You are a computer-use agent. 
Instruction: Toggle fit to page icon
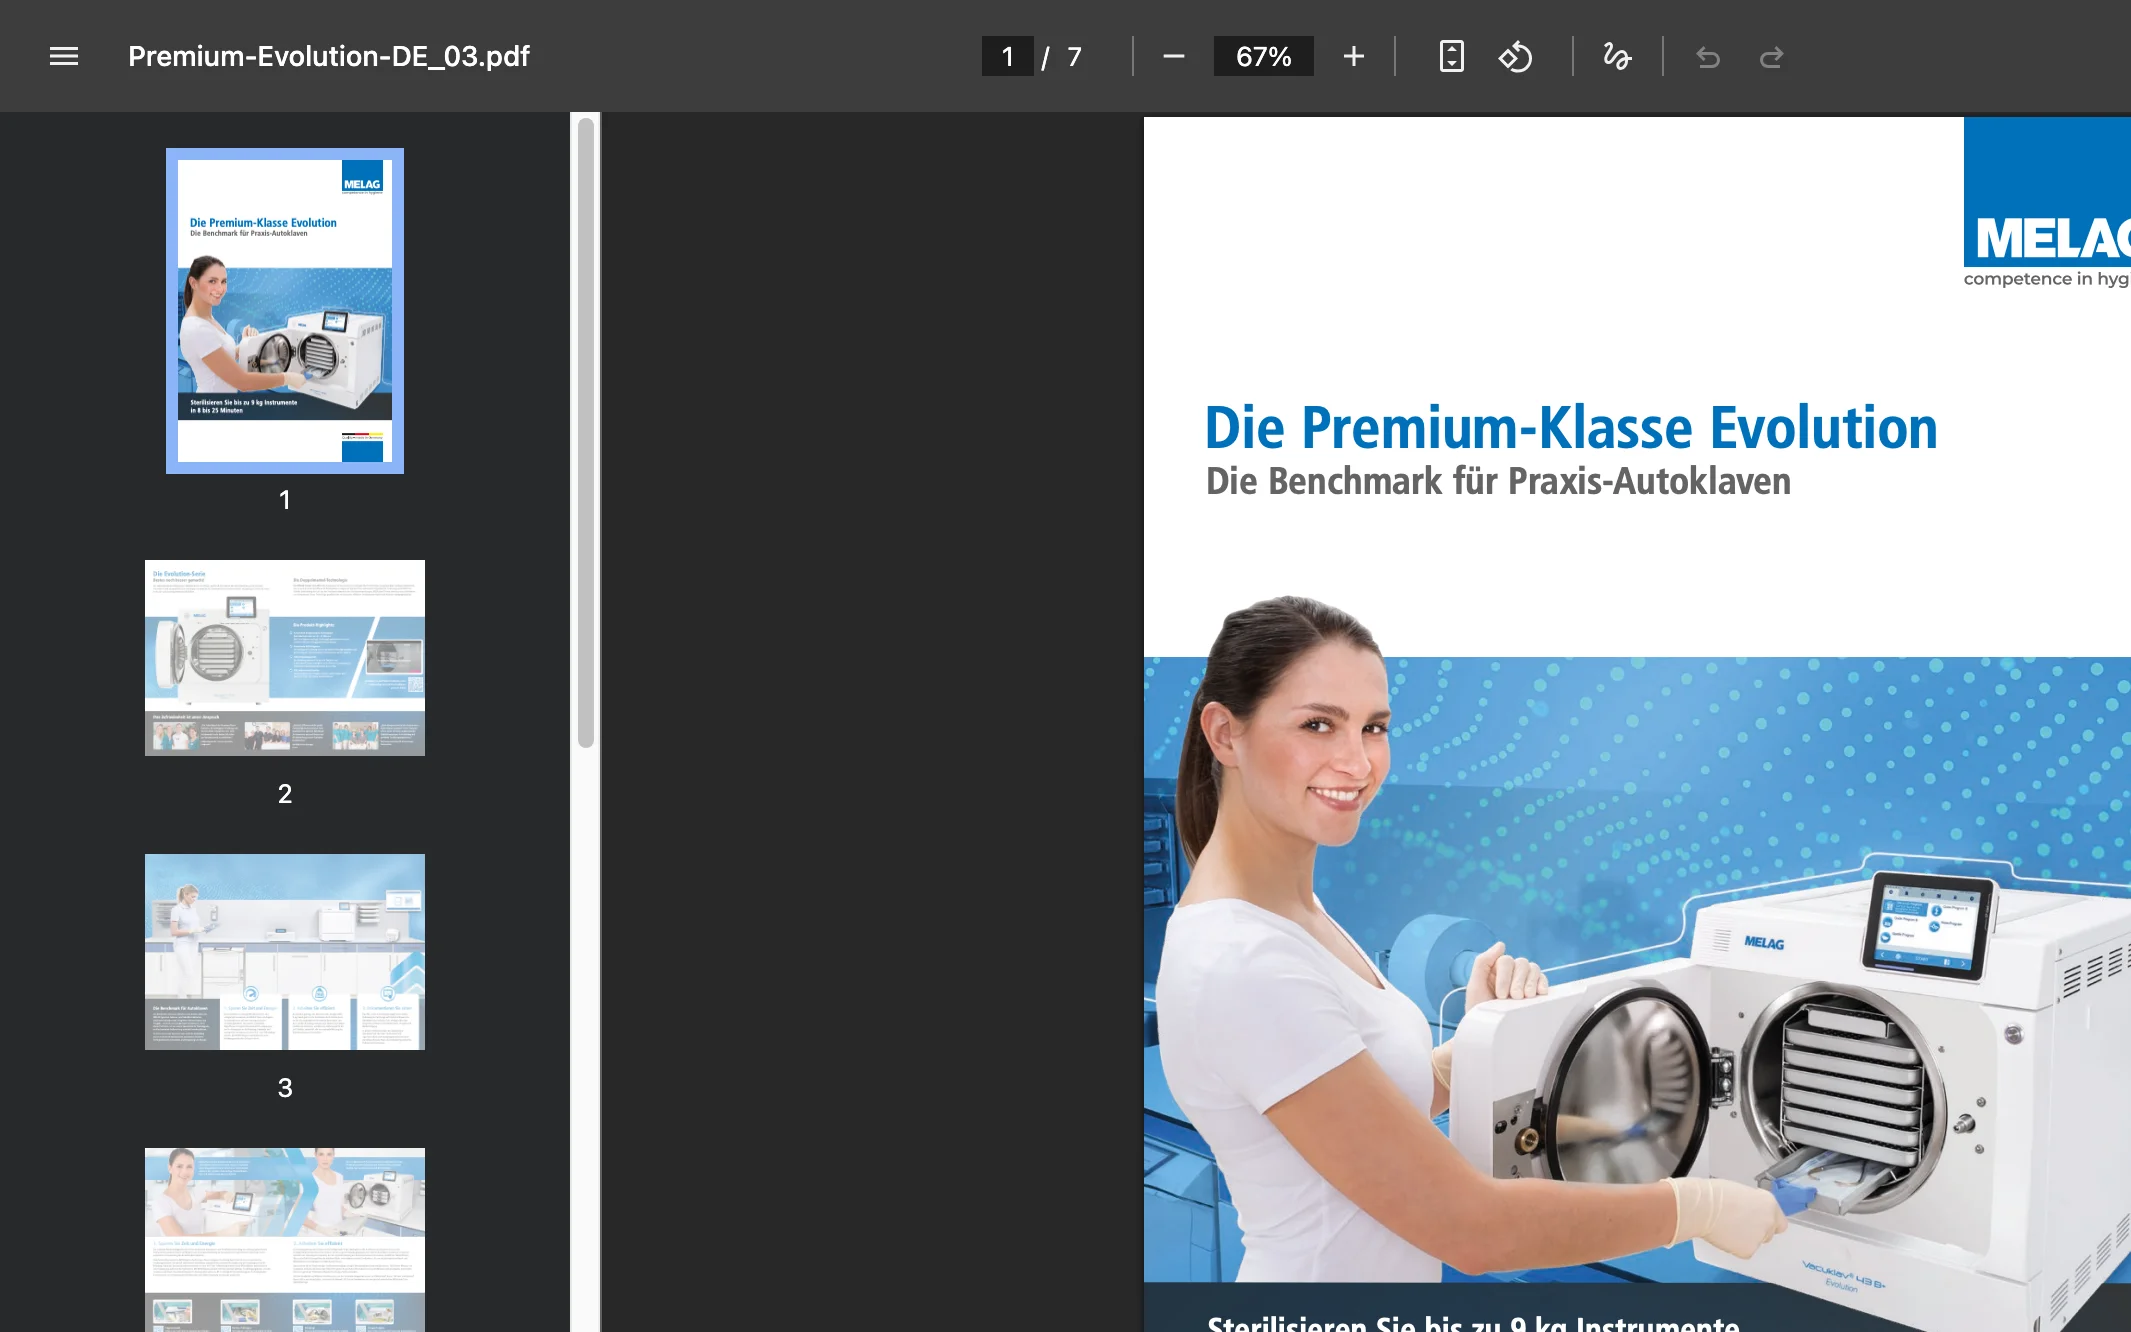[1452, 57]
